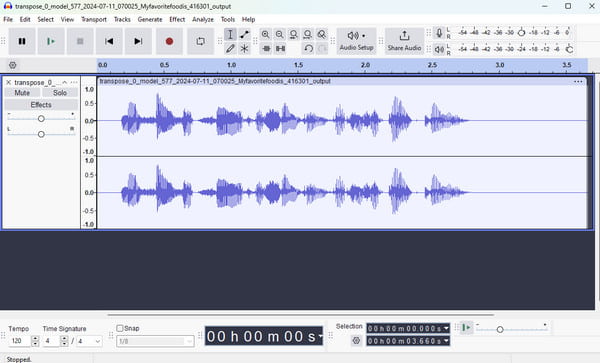
Task: Click the Redo arrow icon
Action: 323,49
